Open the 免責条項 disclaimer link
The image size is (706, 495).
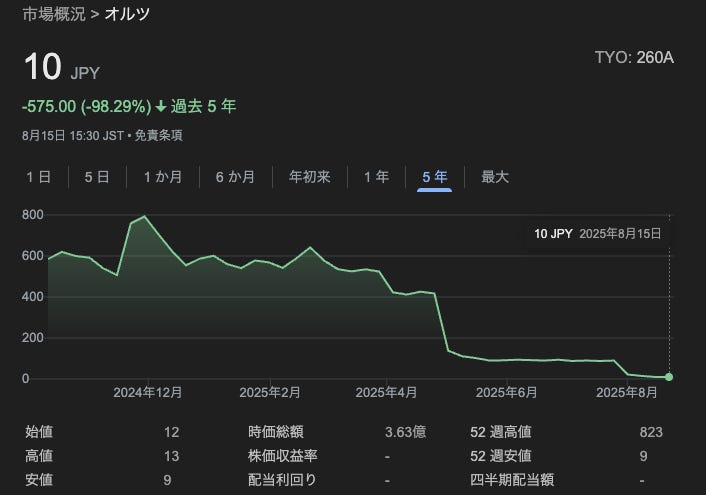tap(158, 136)
